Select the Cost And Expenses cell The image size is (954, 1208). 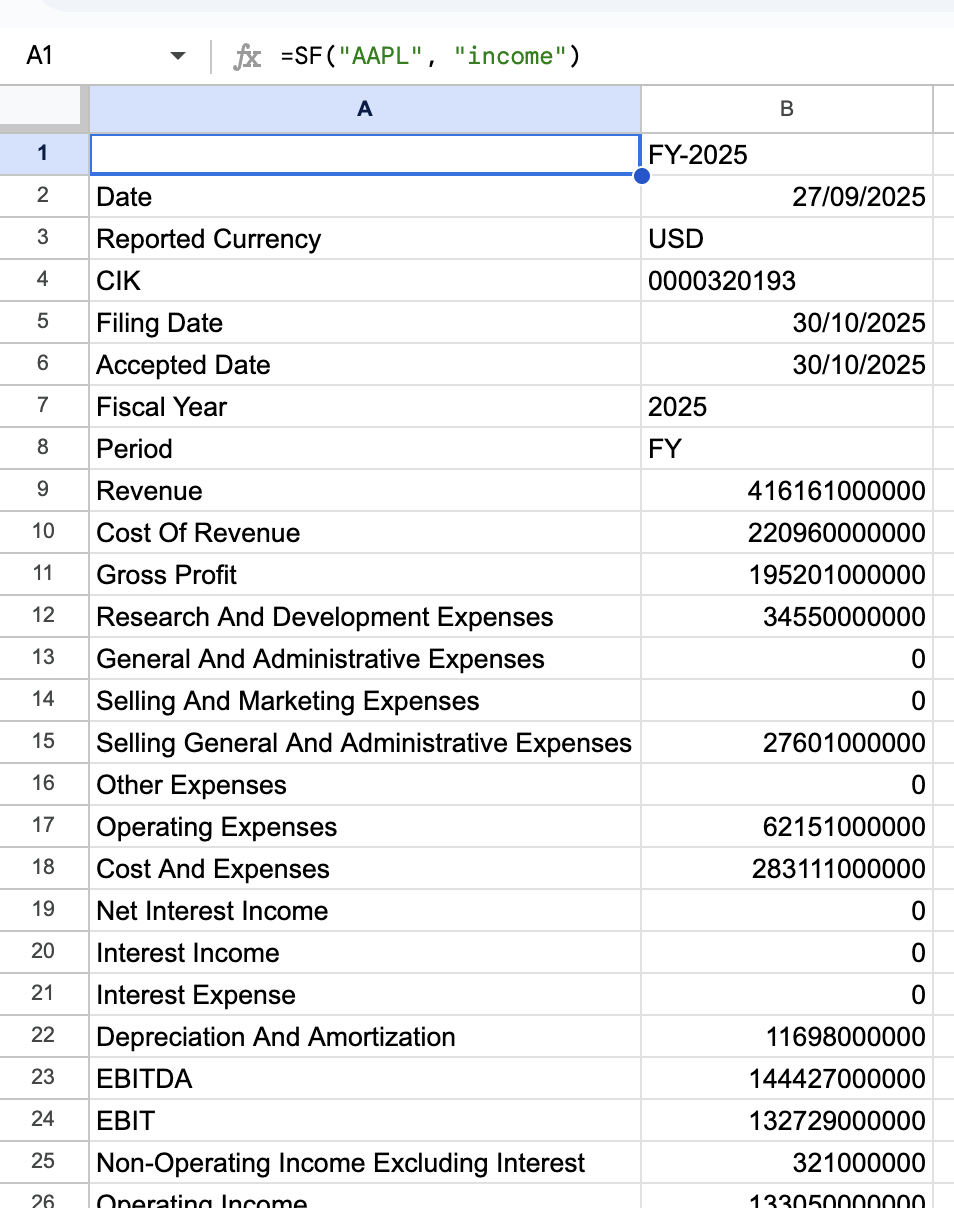click(x=365, y=868)
